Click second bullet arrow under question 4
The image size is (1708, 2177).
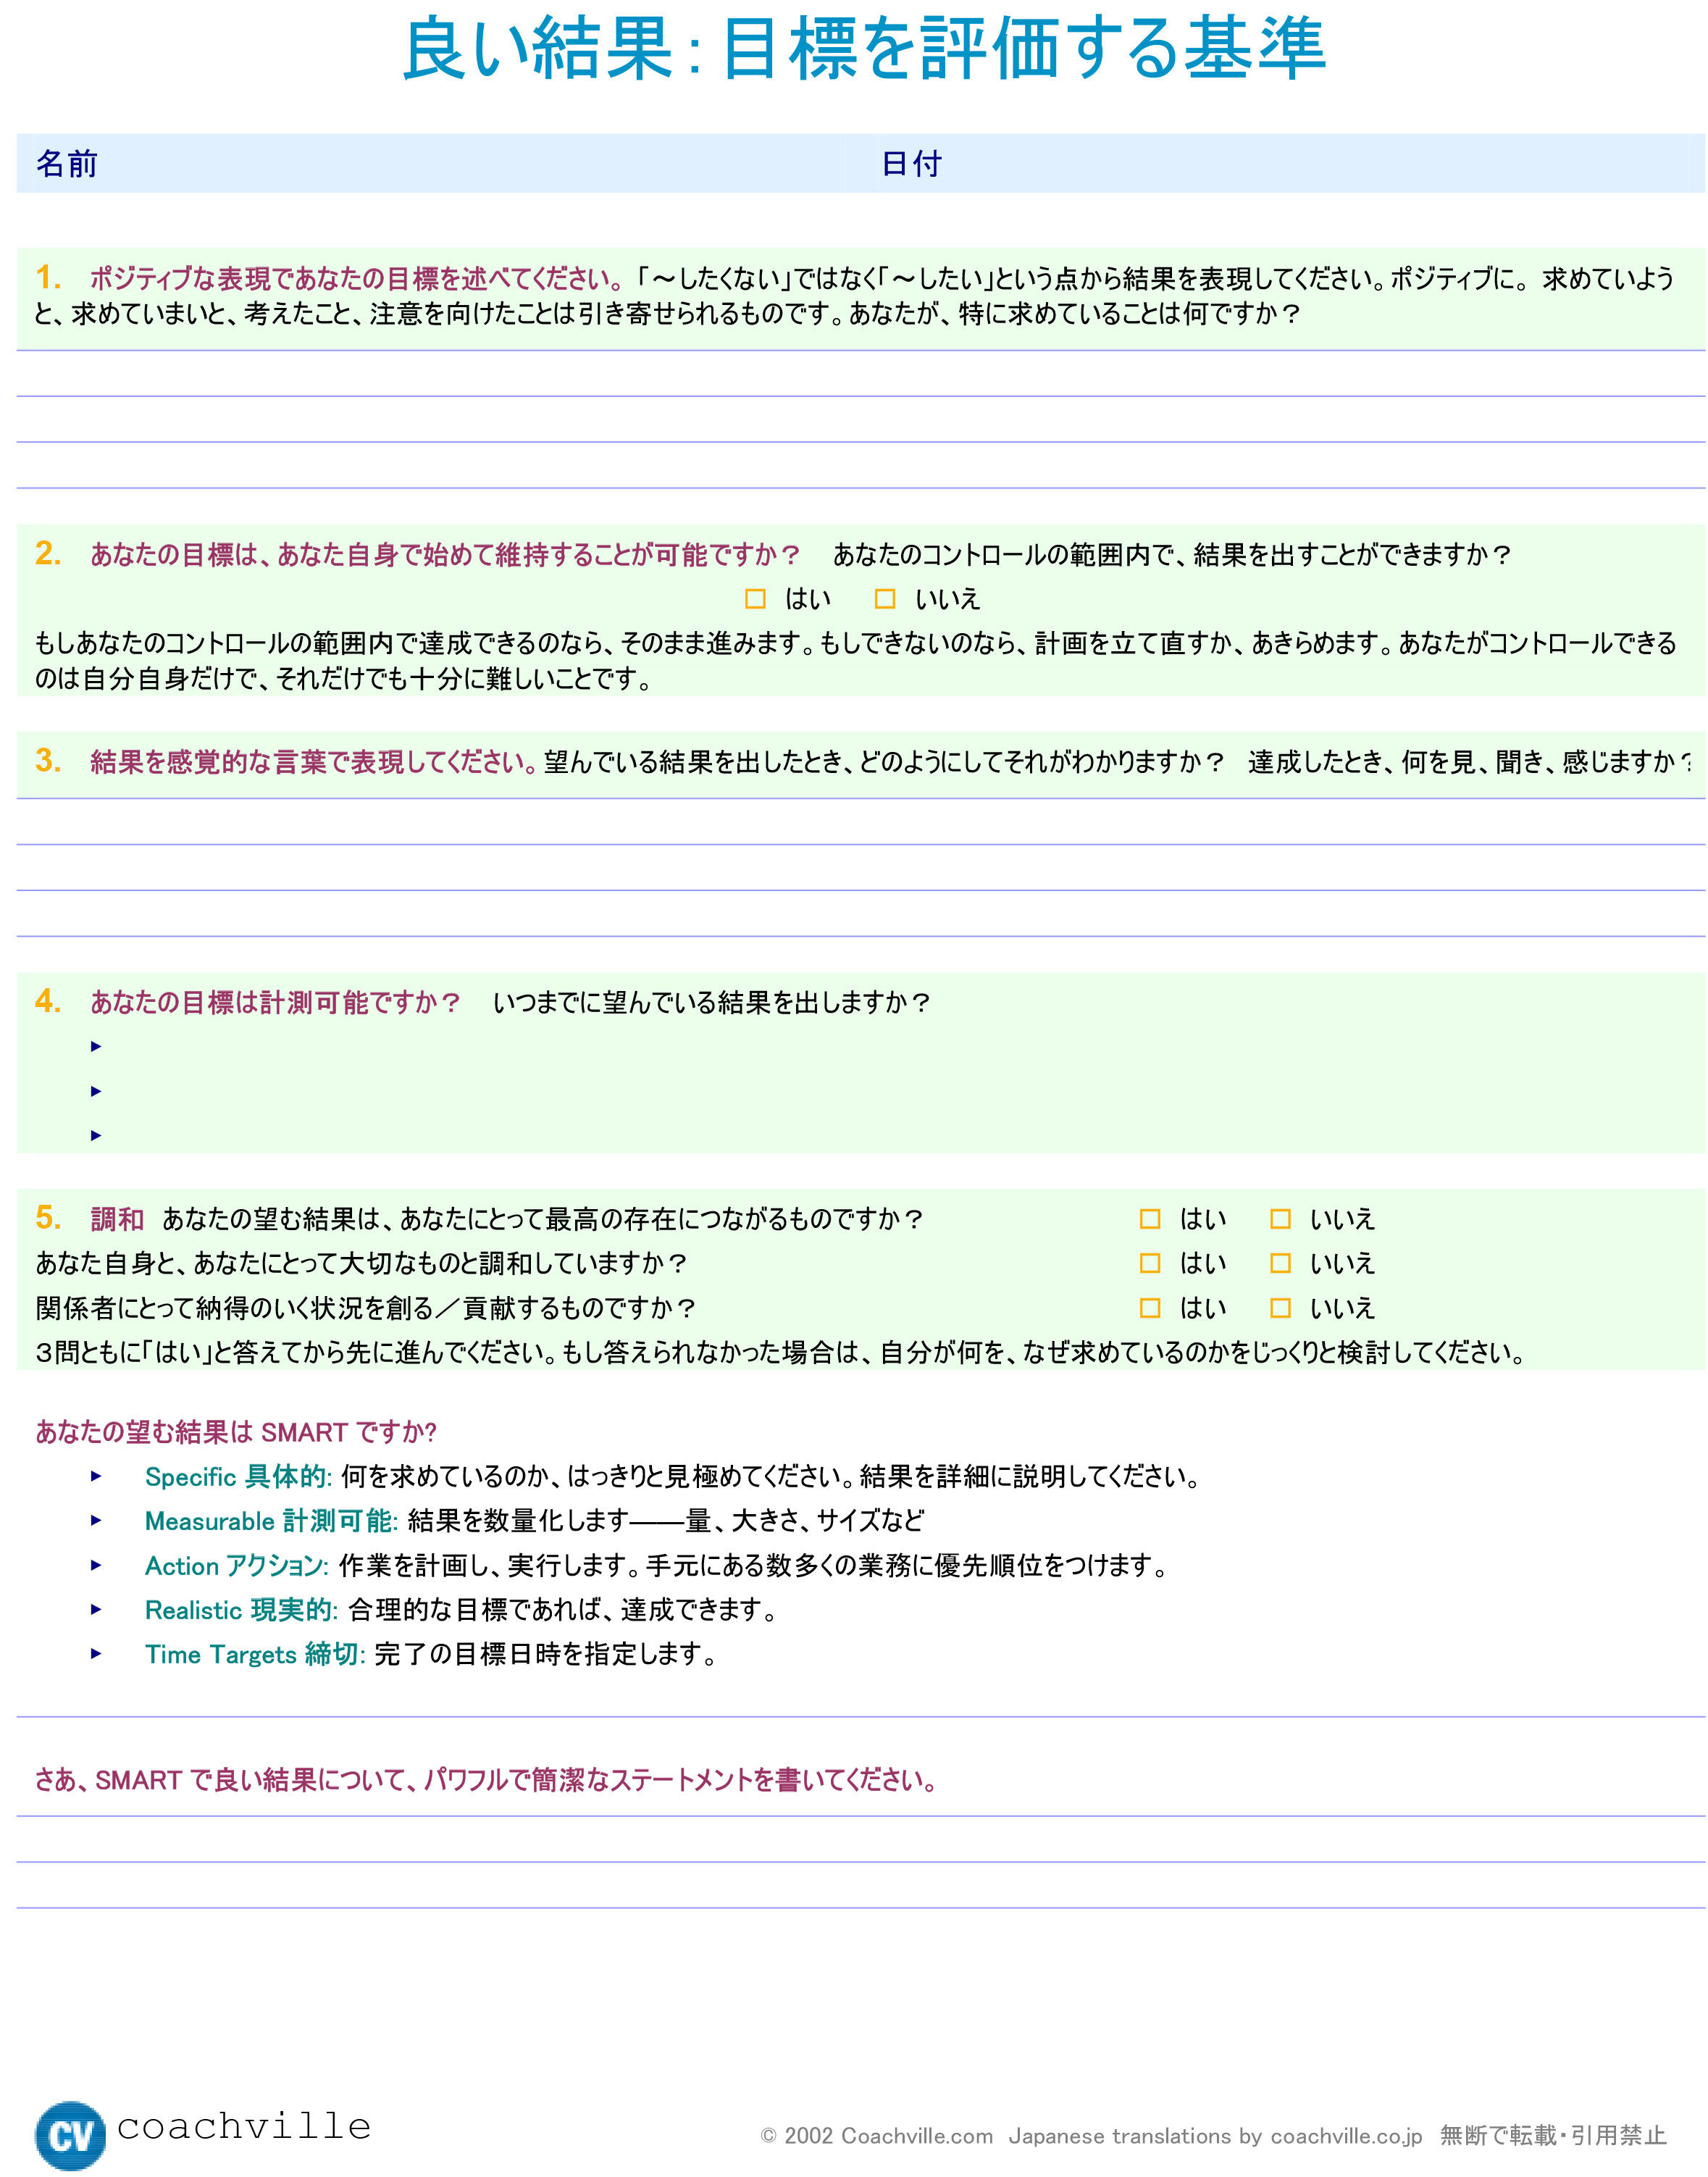tap(96, 1091)
